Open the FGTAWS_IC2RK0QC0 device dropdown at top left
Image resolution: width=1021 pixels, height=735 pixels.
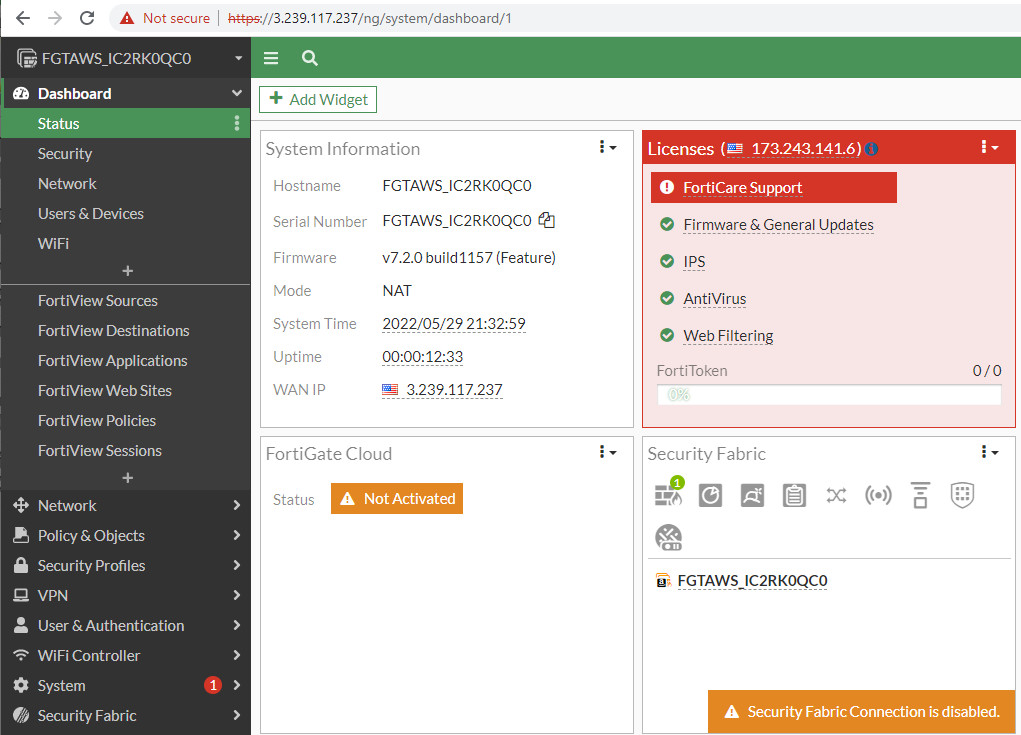(126, 58)
